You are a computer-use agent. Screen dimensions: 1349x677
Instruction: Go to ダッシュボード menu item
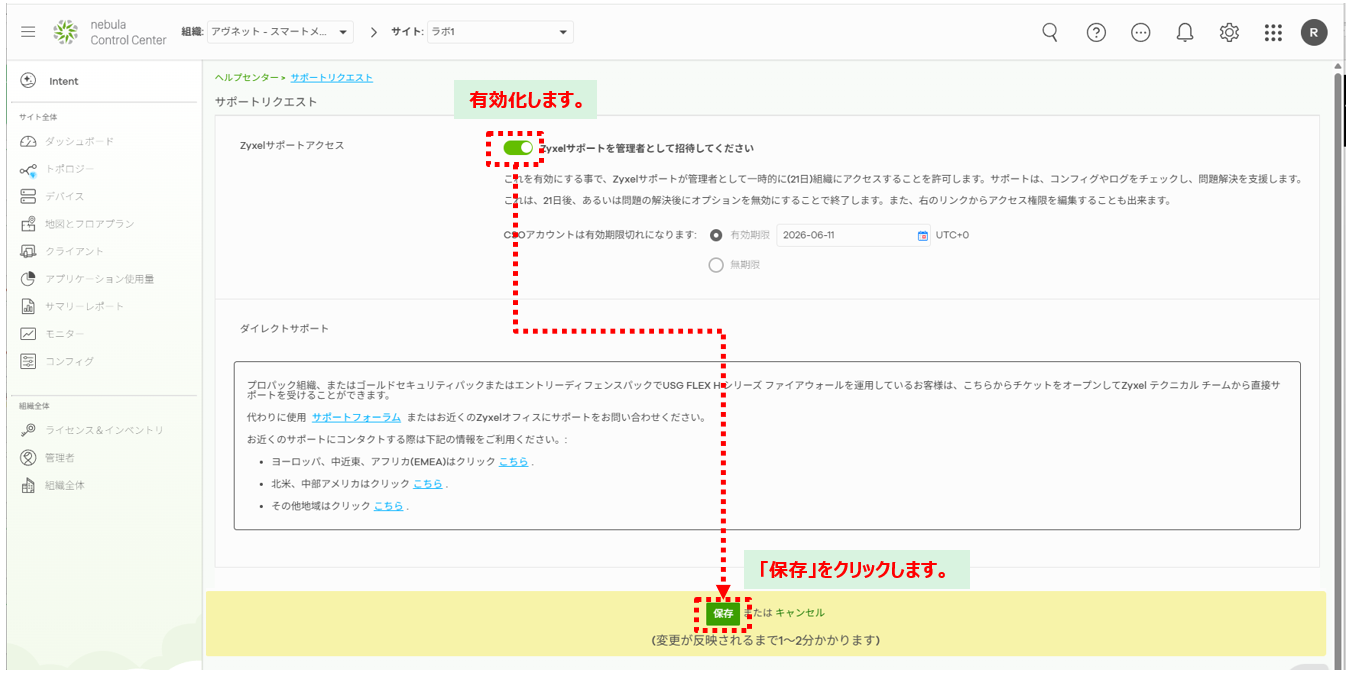80,142
